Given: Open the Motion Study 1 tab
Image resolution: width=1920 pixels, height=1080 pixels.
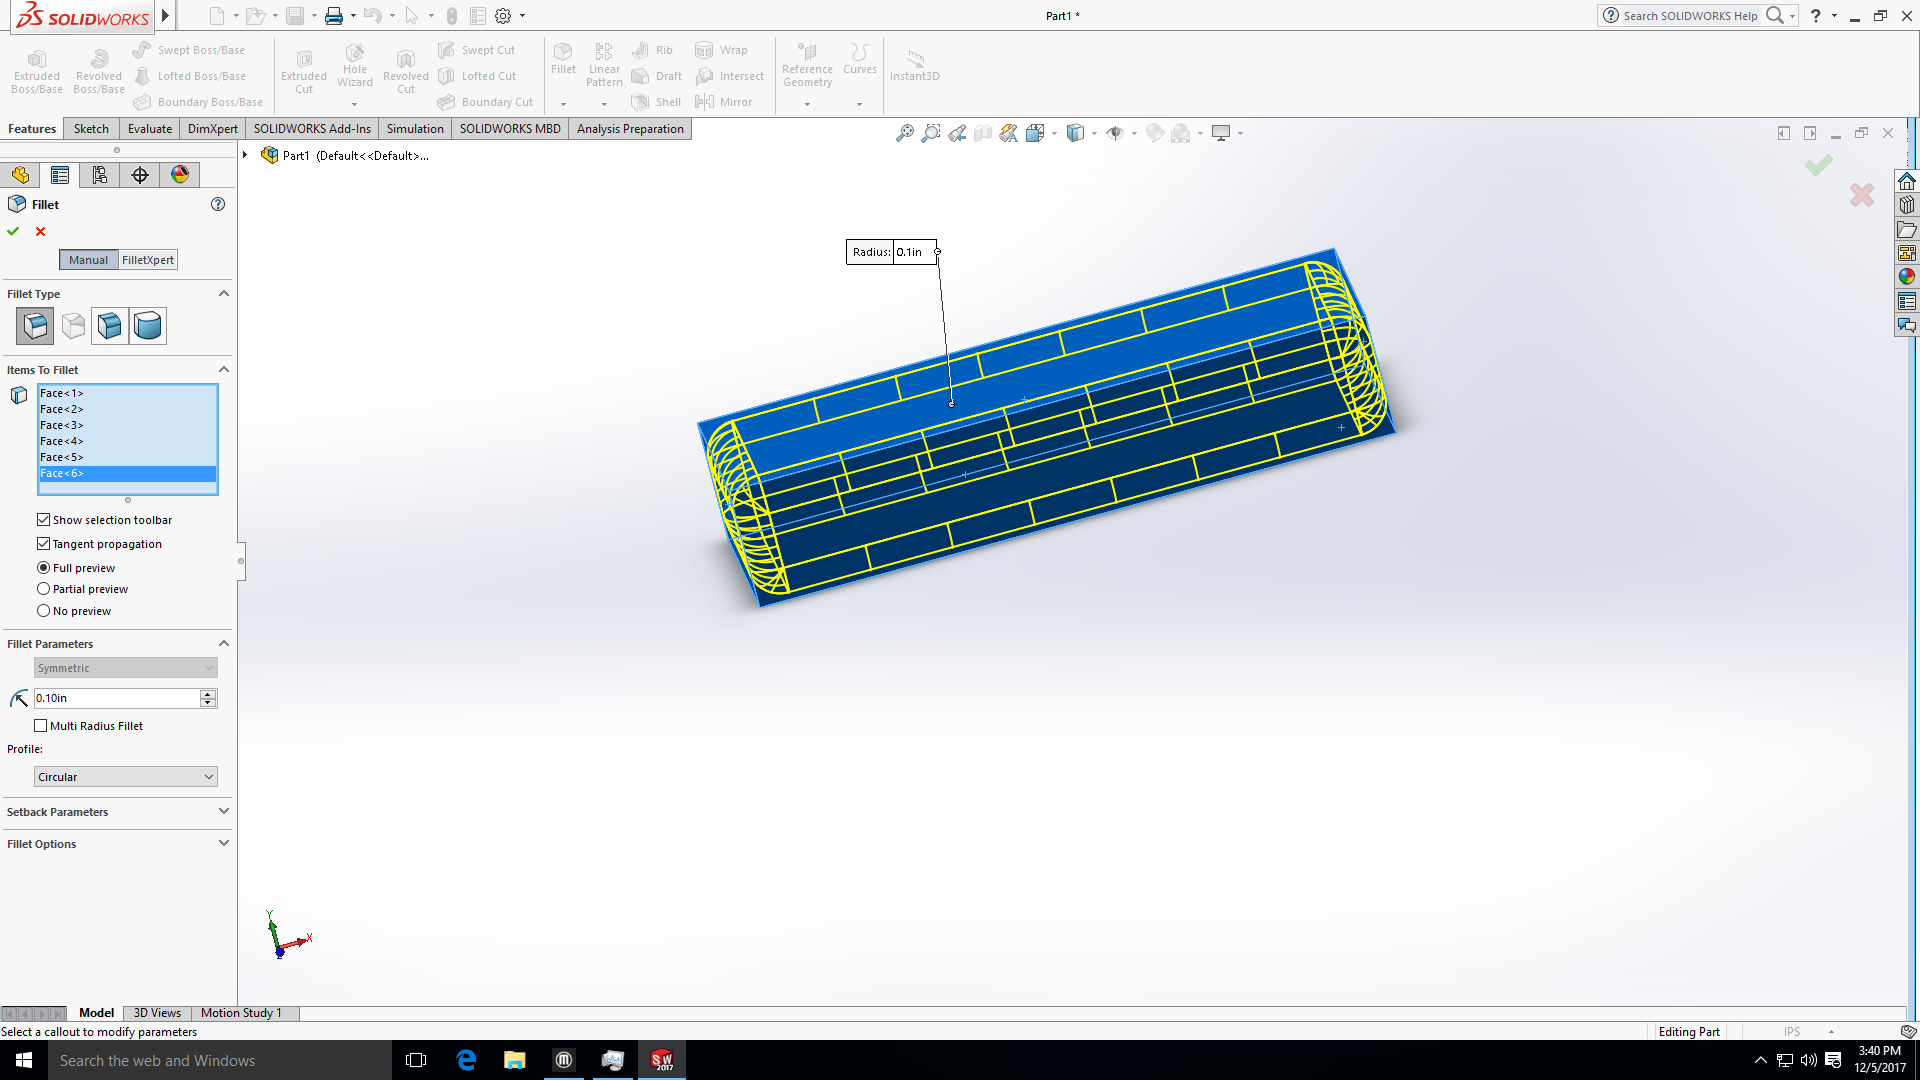Looking at the screenshot, I should [x=242, y=1013].
